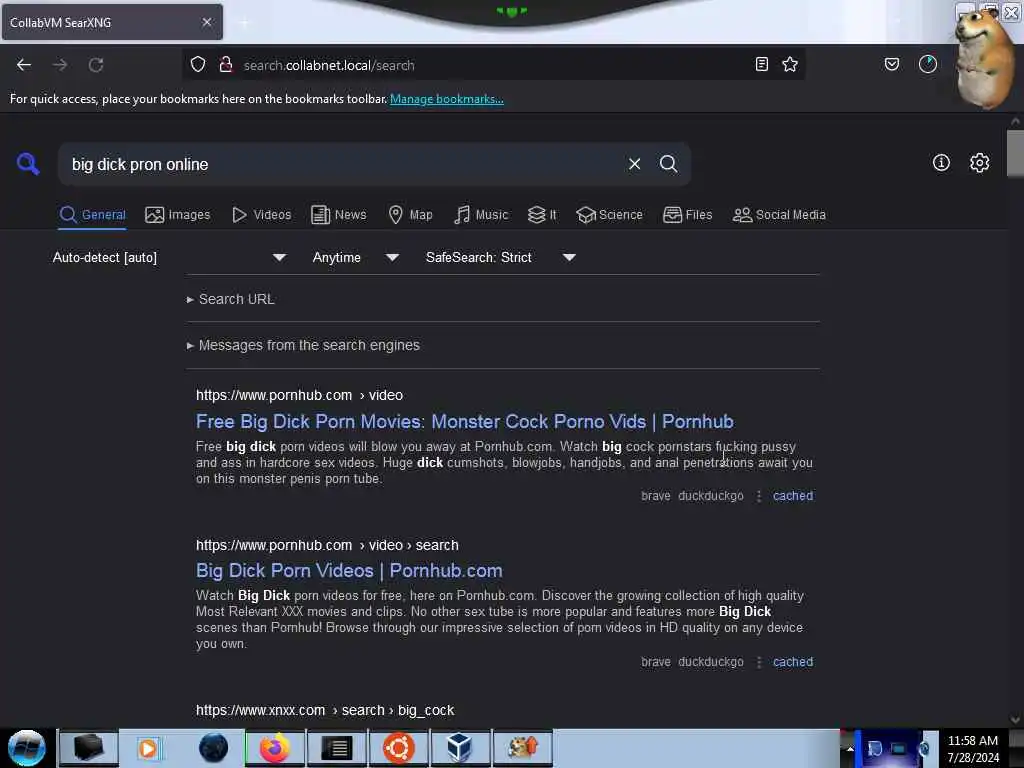The height and width of the screenshot is (768, 1024).
Task: Switch to the News category tab
Action: [x=339, y=215]
